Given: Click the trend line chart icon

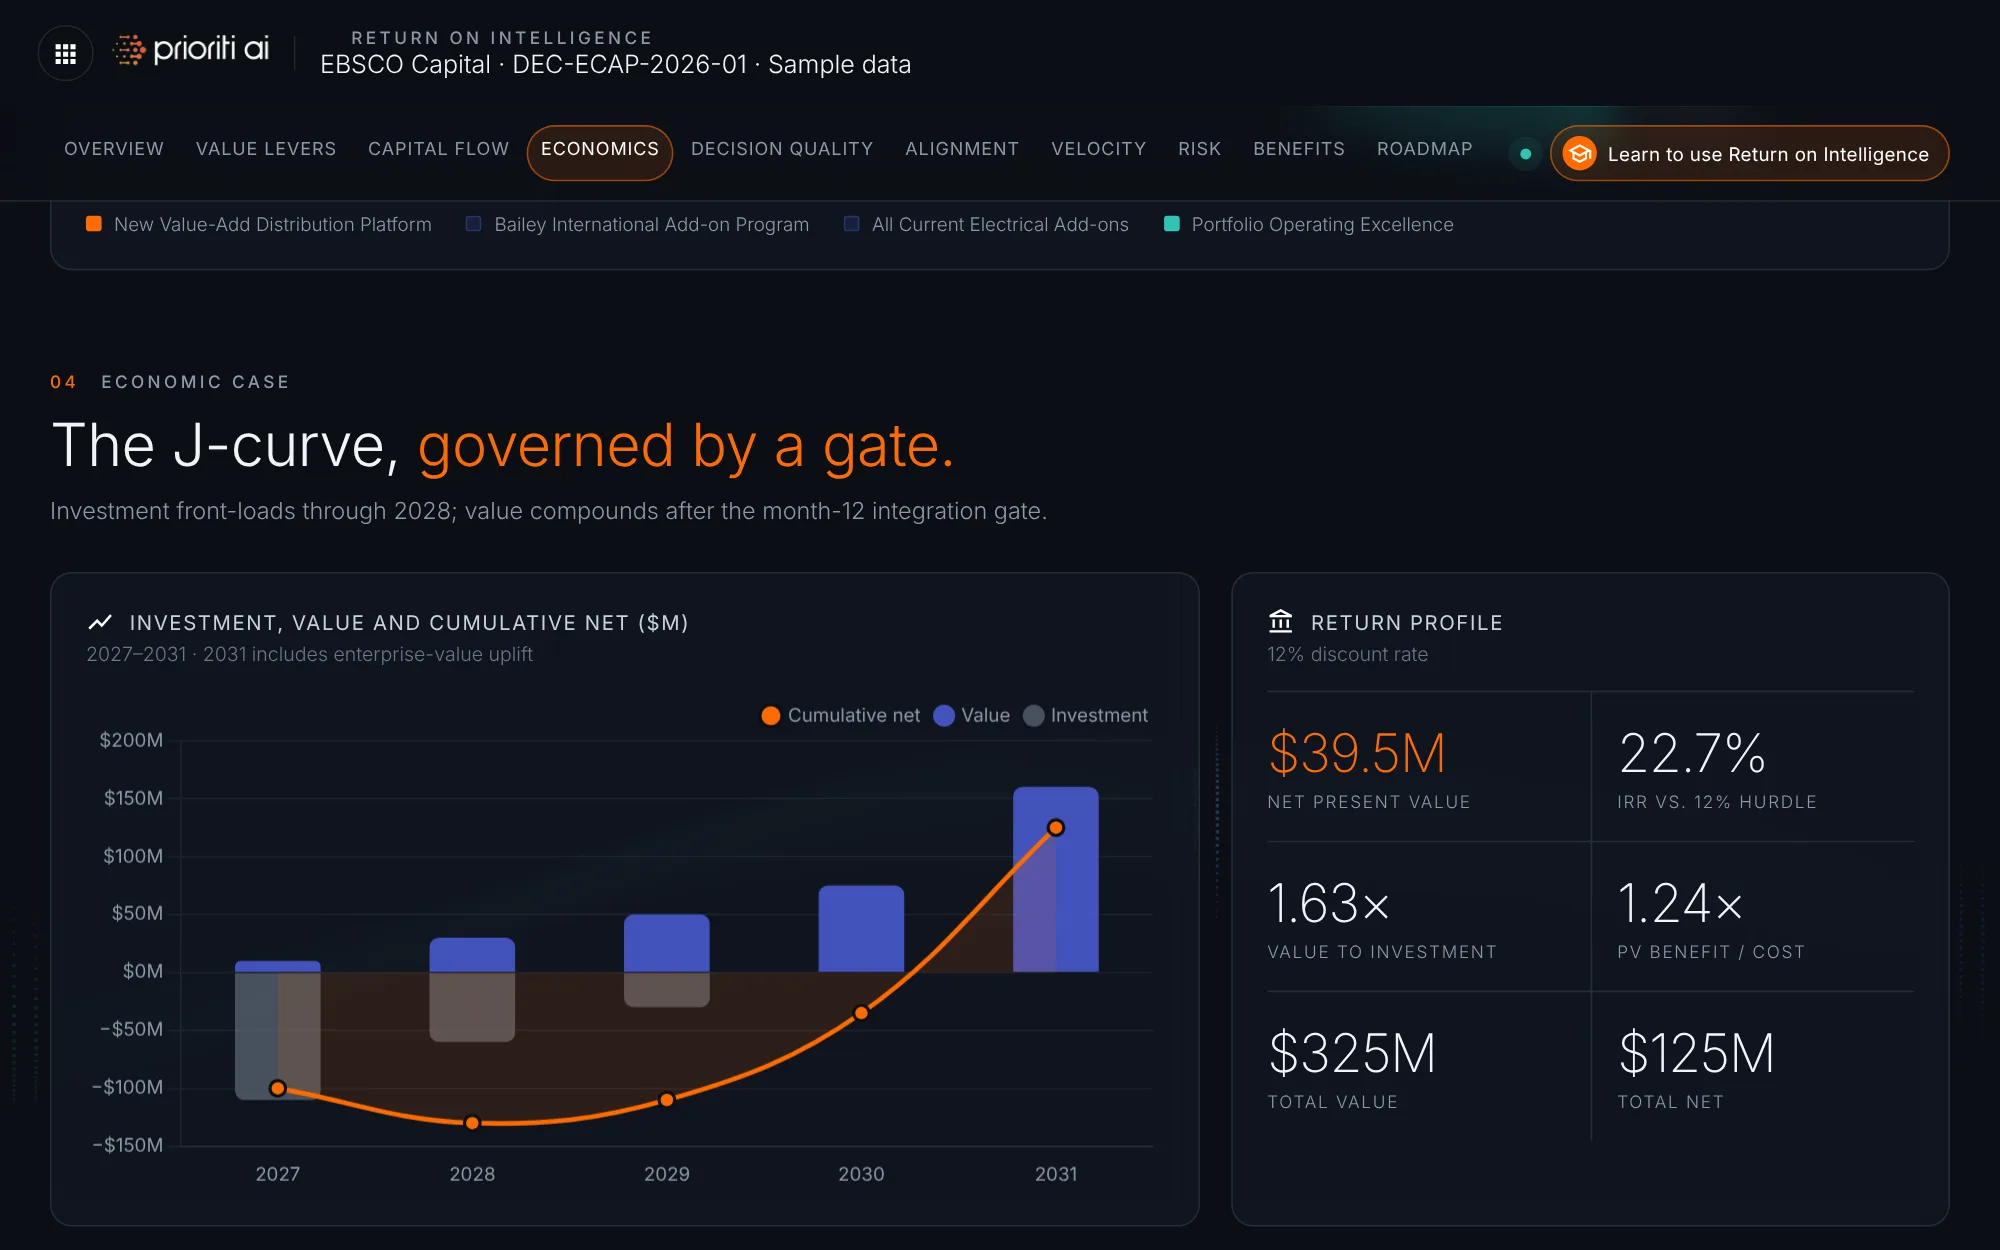Looking at the screenshot, I should pyautogui.click(x=100, y=622).
